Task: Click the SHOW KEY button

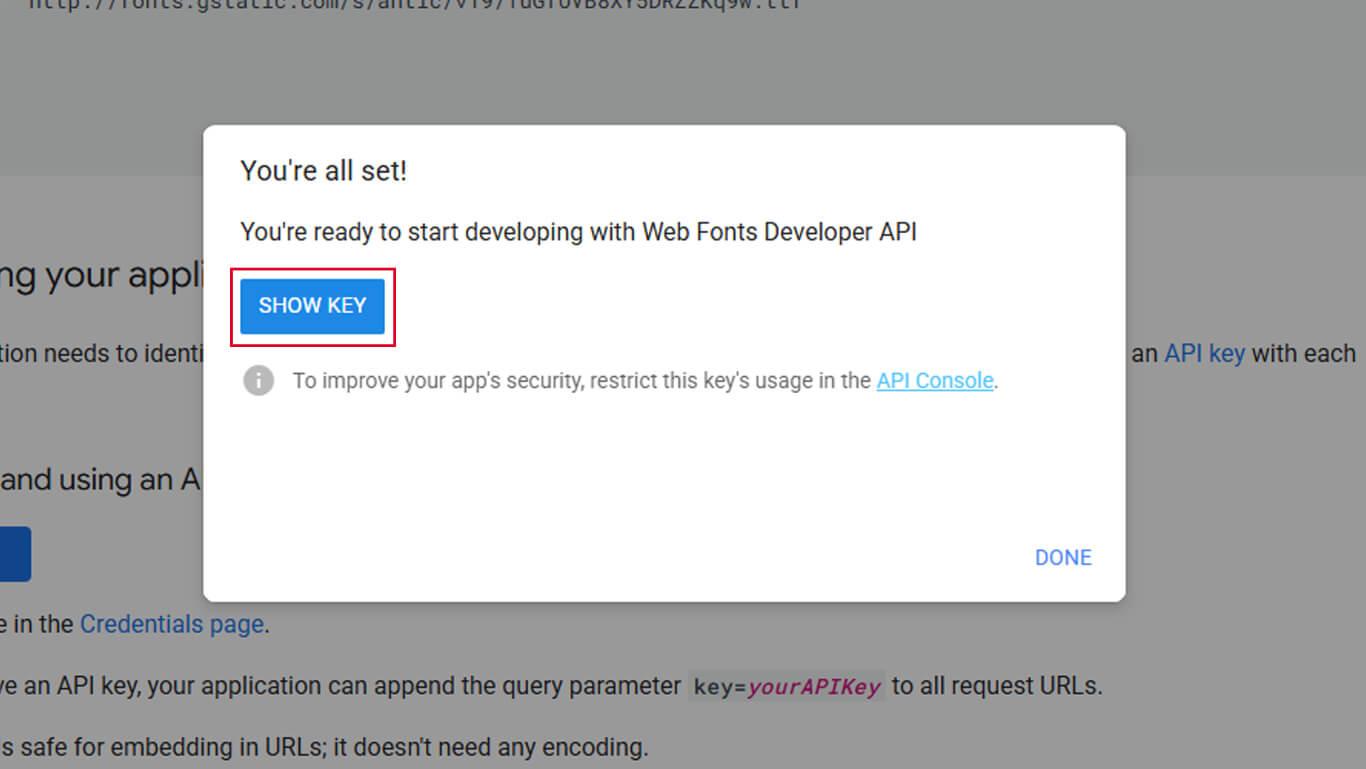Action: (312, 306)
